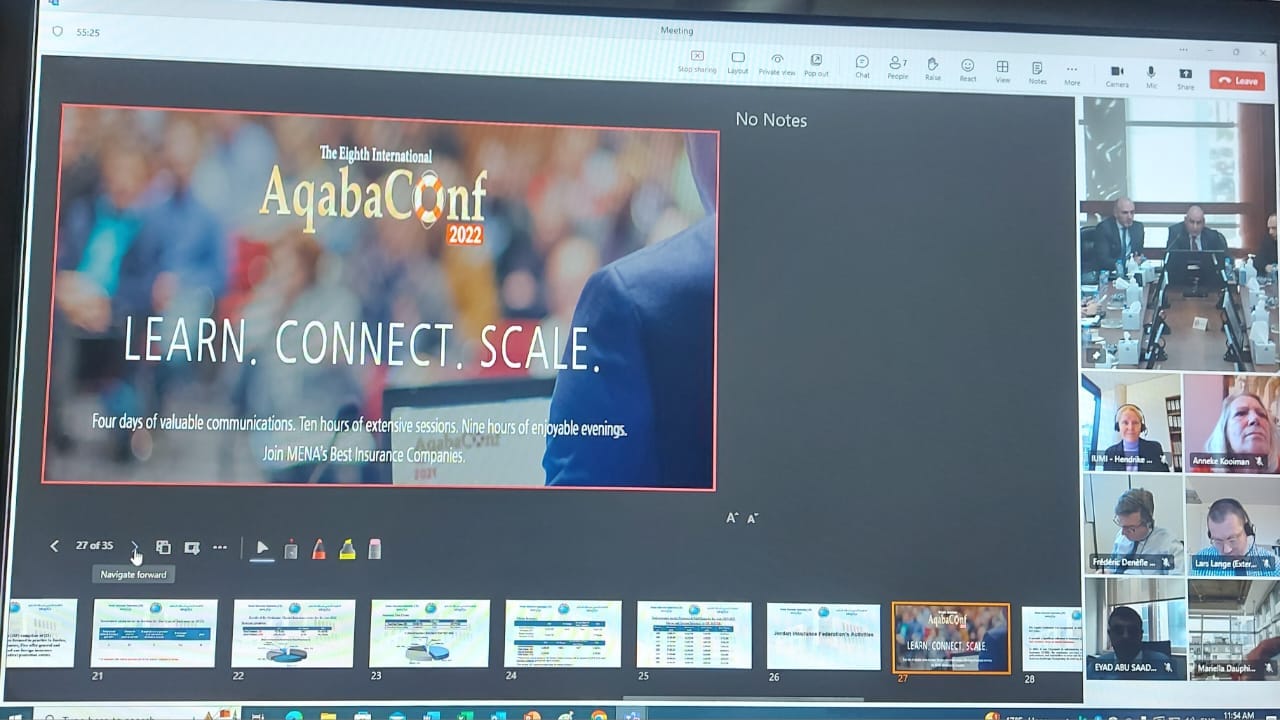Select the current slide 27 thumbnail
Viewport: 1280px width, 720px height.
click(951, 638)
